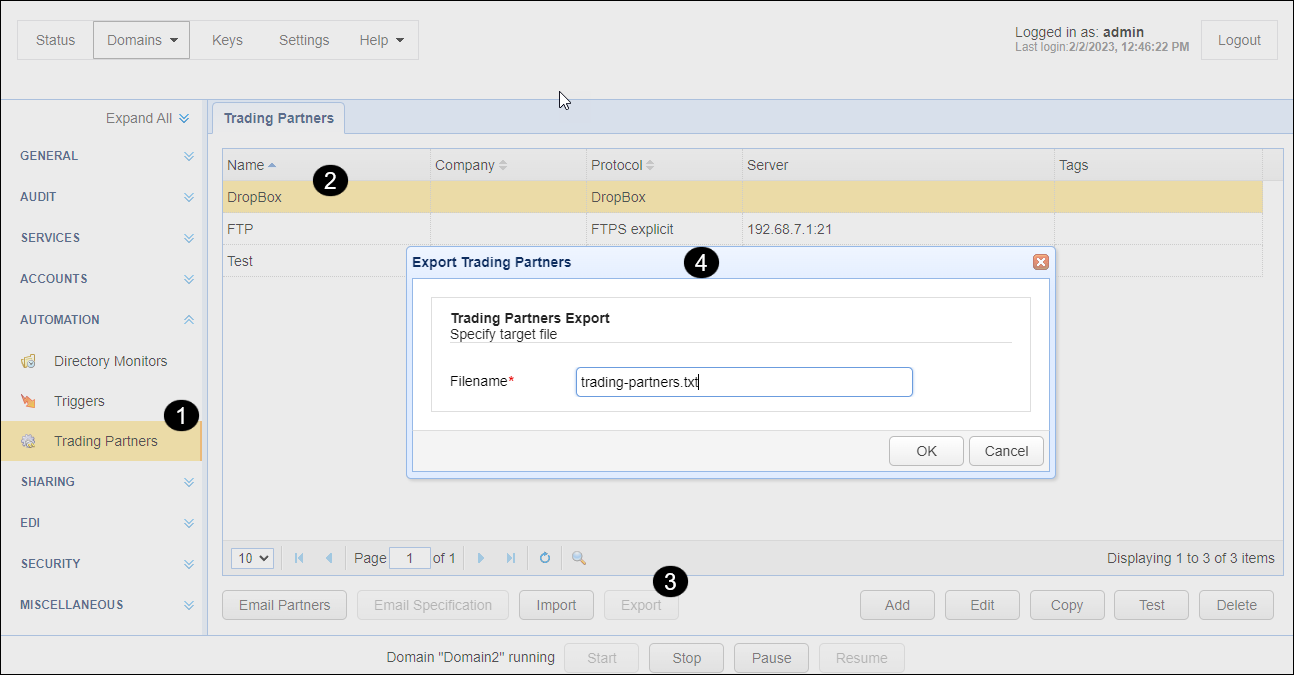Open the Status menu
This screenshot has width=1294, height=675.
coord(55,40)
